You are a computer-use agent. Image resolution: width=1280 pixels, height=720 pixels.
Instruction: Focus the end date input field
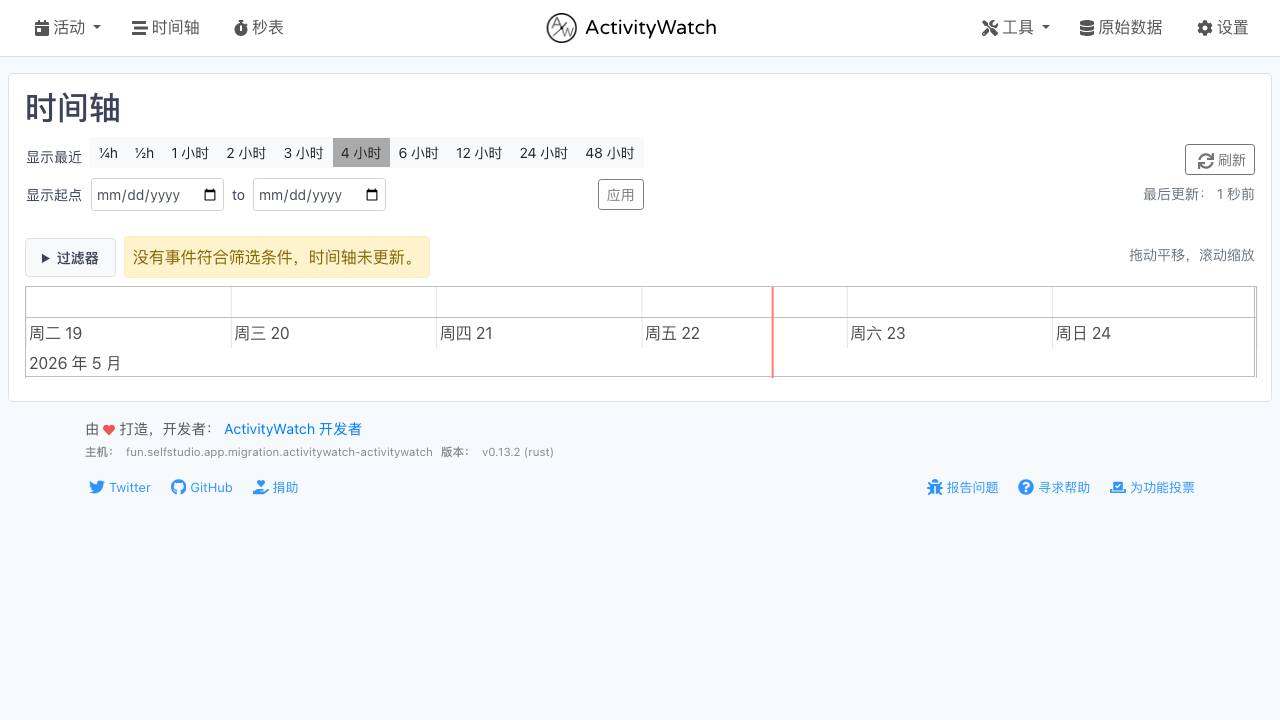pos(319,195)
